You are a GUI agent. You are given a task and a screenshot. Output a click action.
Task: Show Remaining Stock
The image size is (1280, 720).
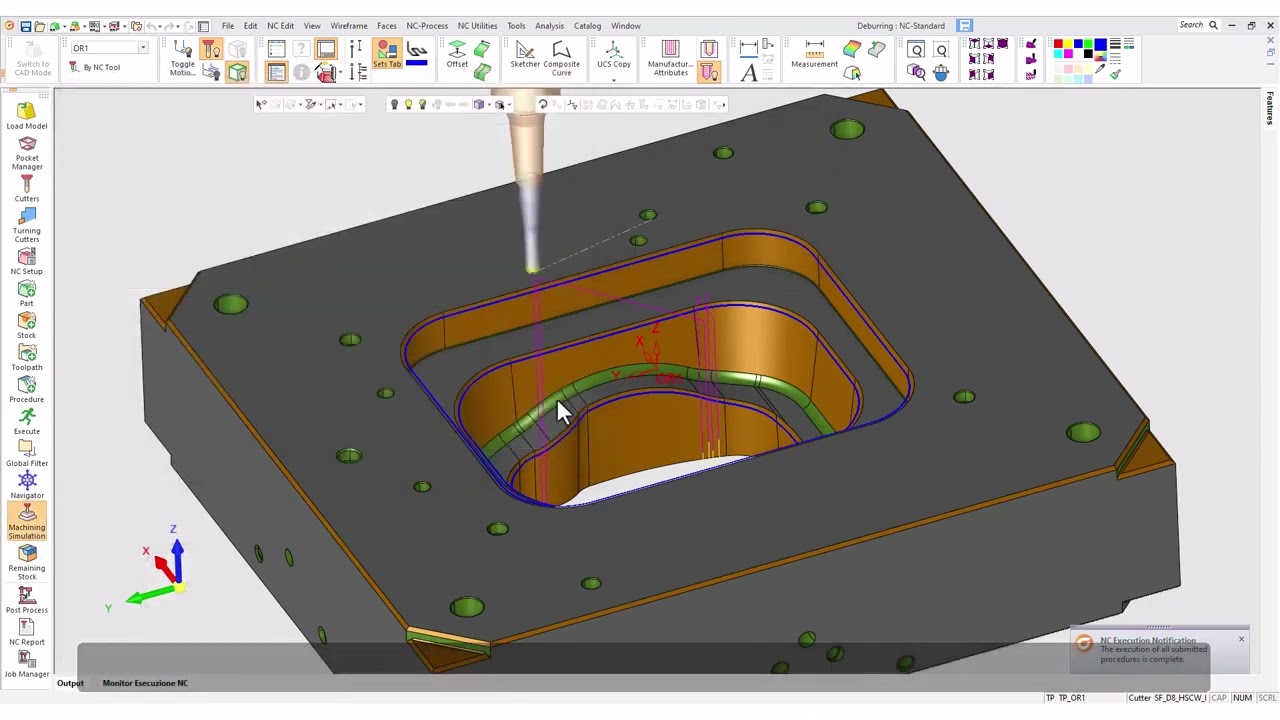[x=27, y=563]
